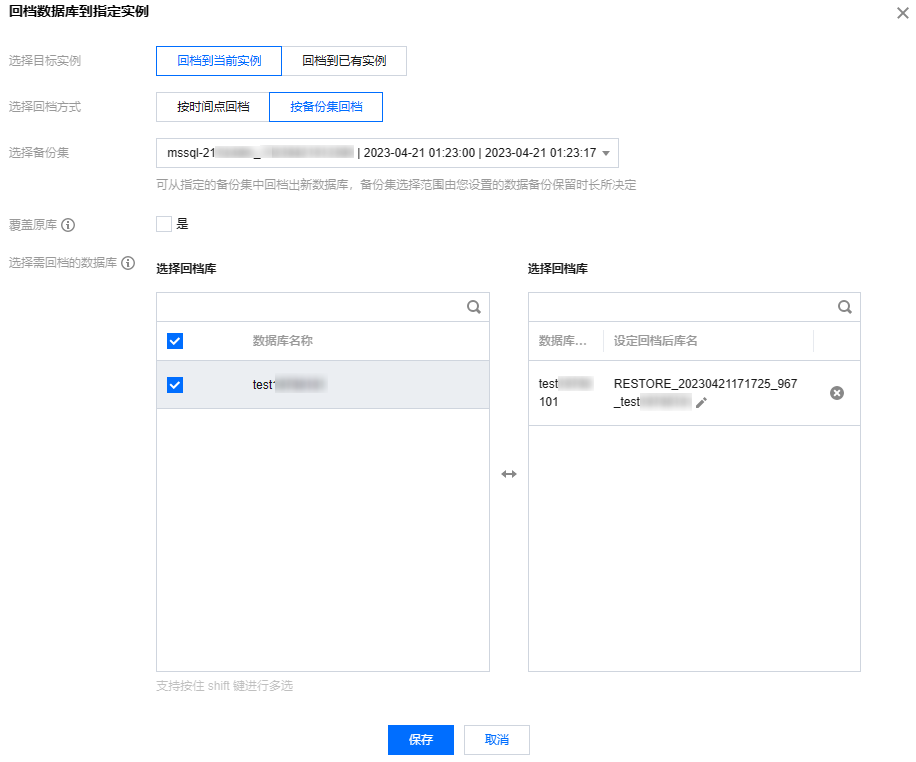
Task: Click the 取消 button
Action: coord(497,740)
